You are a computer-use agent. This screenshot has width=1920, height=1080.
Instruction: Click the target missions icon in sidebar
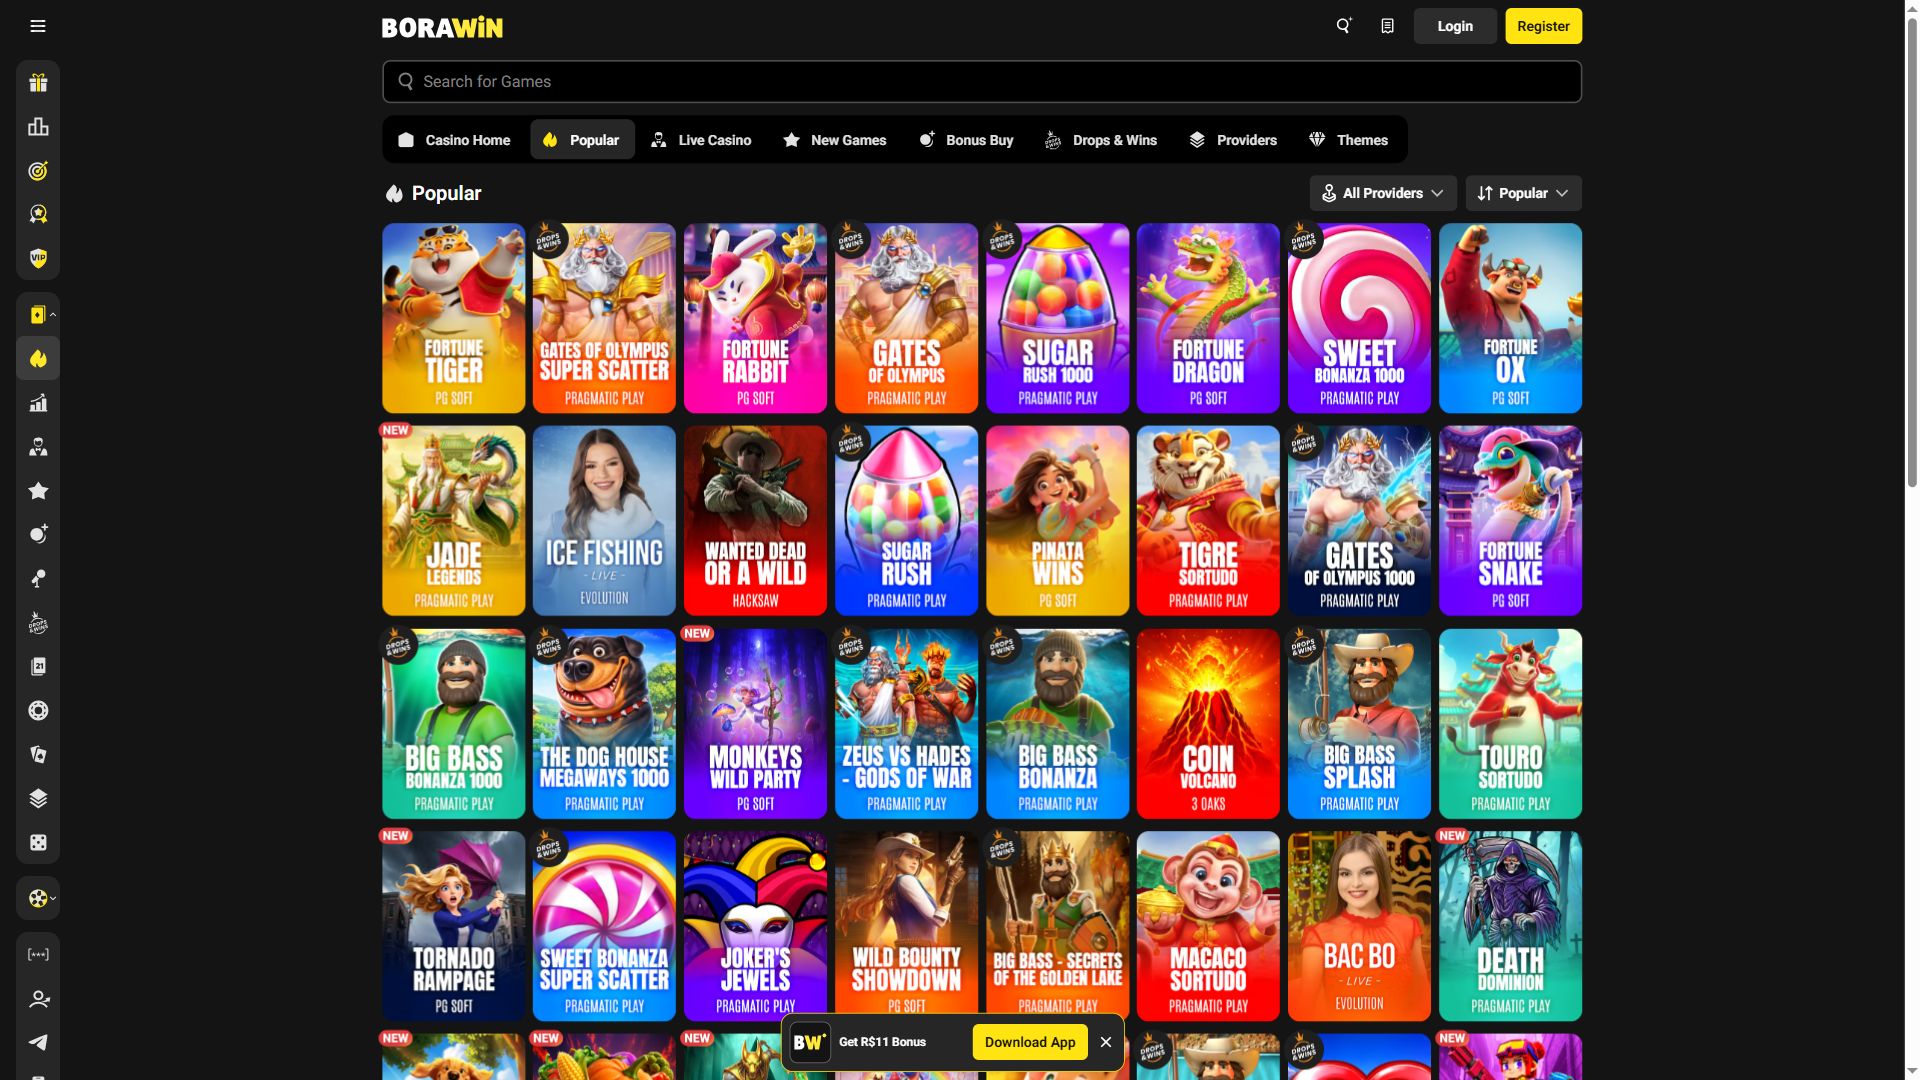[x=38, y=171]
